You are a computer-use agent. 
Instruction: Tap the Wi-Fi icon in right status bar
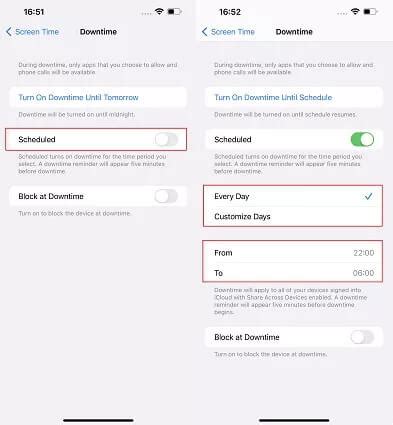point(355,12)
